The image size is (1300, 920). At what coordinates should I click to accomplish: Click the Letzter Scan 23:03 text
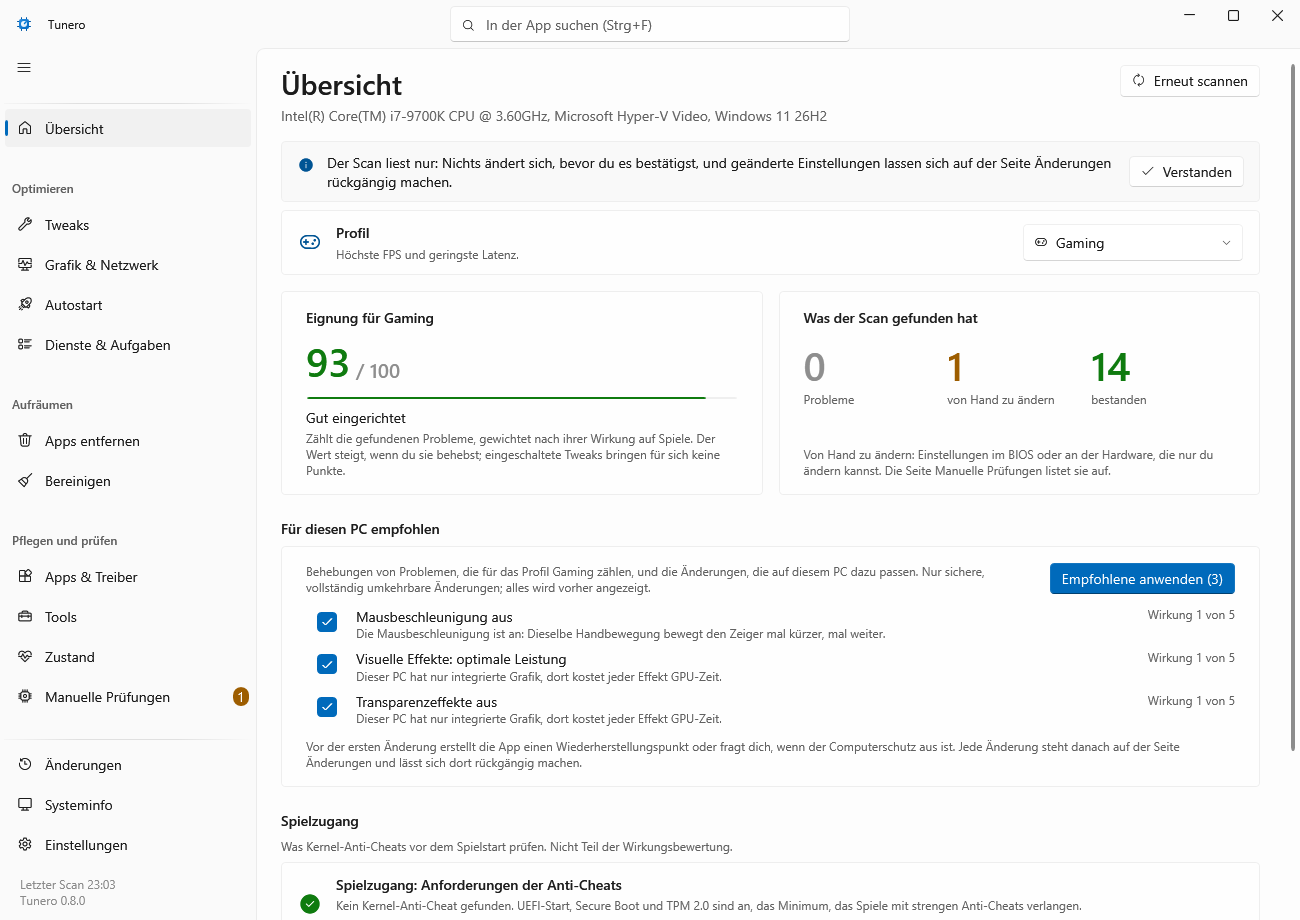tap(68, 885)
